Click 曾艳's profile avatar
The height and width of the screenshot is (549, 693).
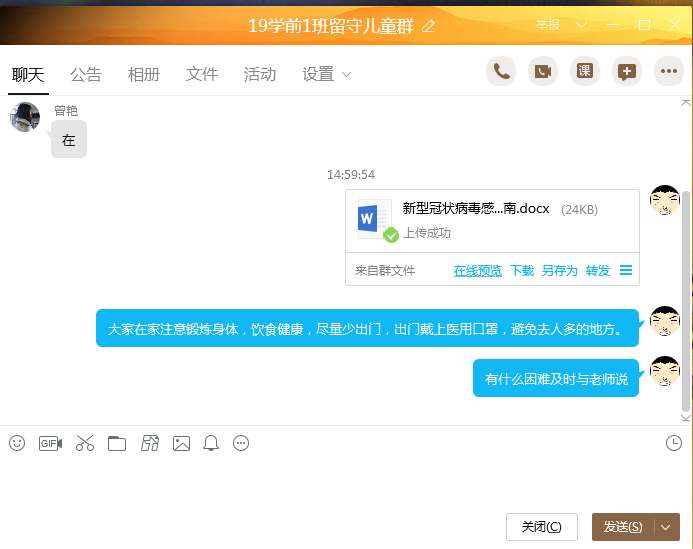click(x=25, y=117)
